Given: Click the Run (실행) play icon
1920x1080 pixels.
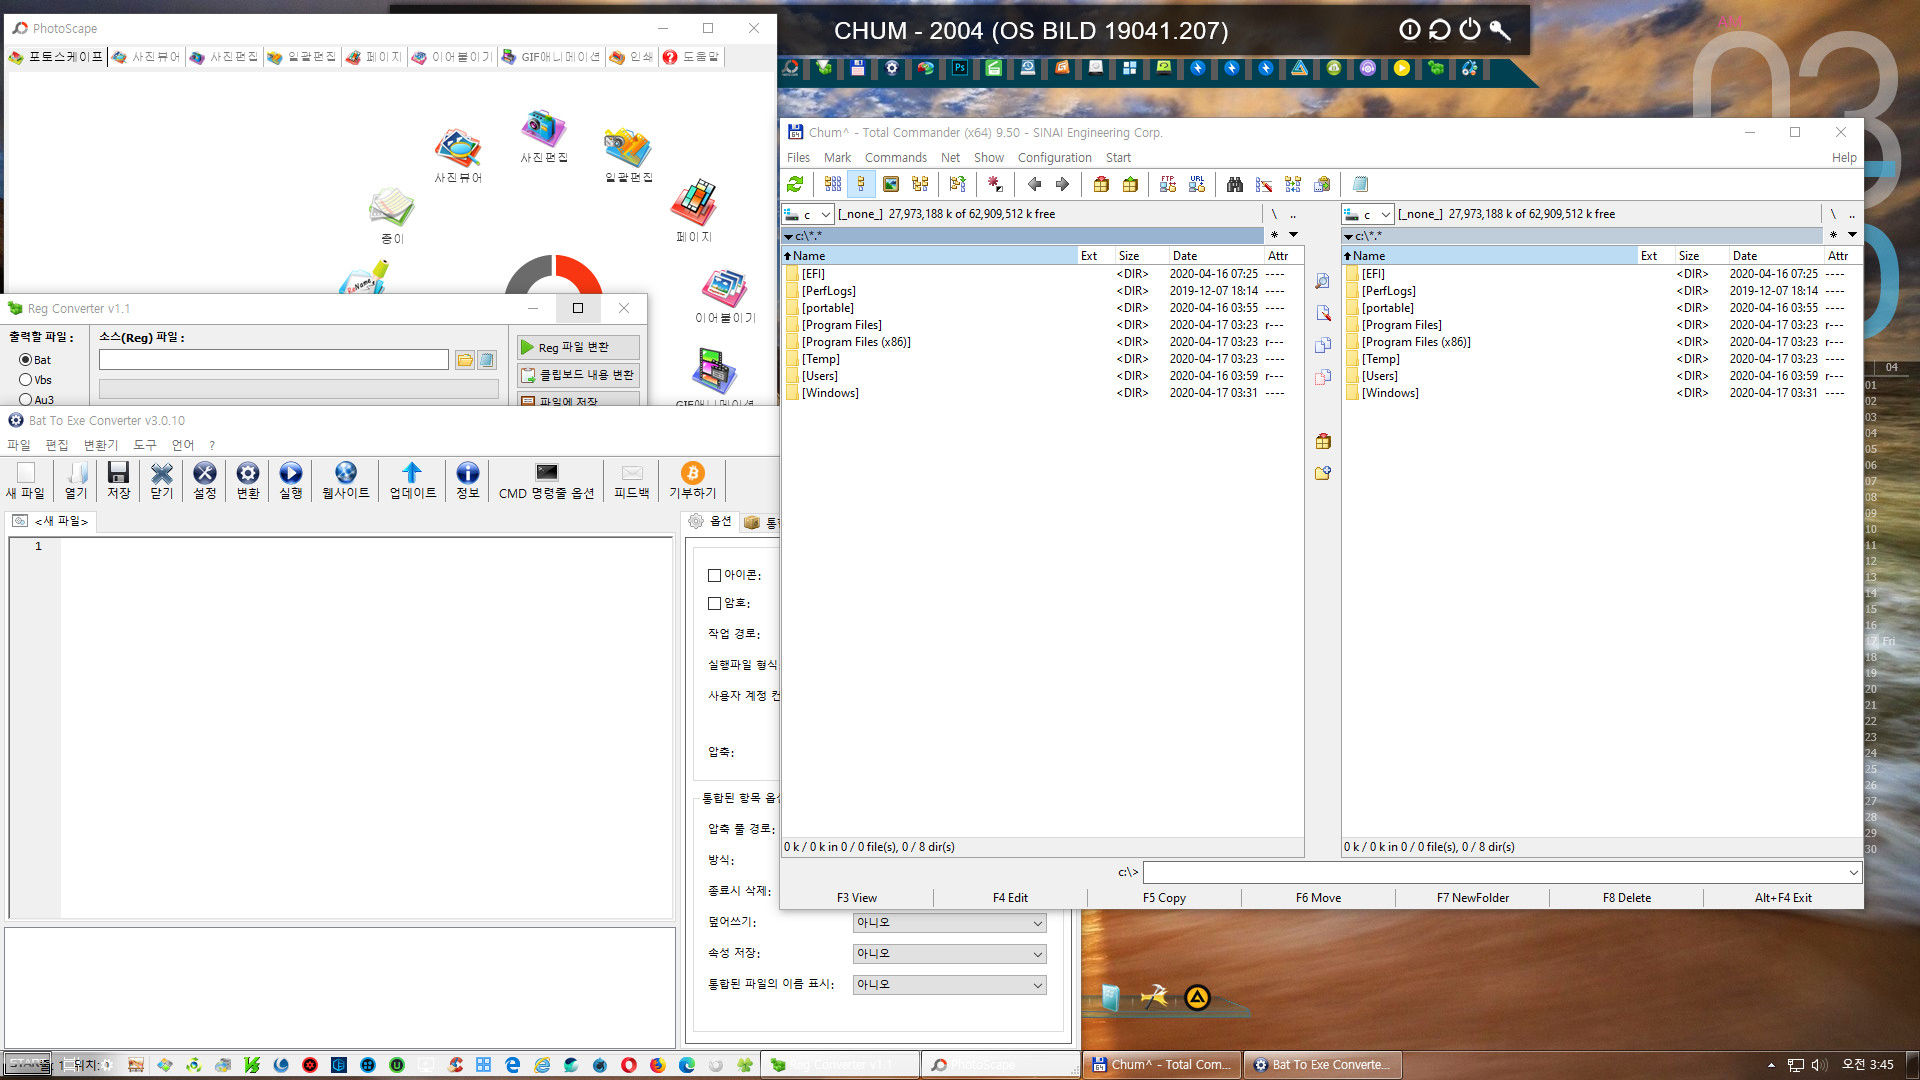Looking at the screenshot, I should pyautogui.click(x=291, y=480).
